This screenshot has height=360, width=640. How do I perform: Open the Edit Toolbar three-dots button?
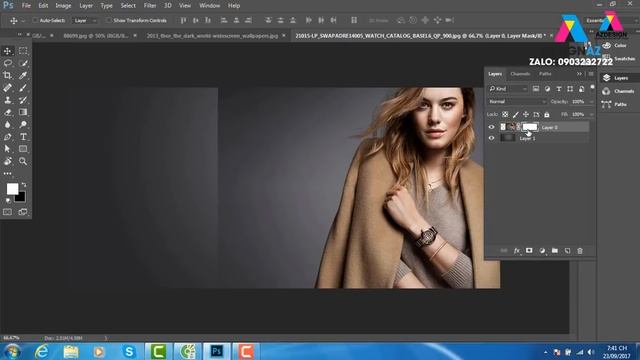coord(7,173)
